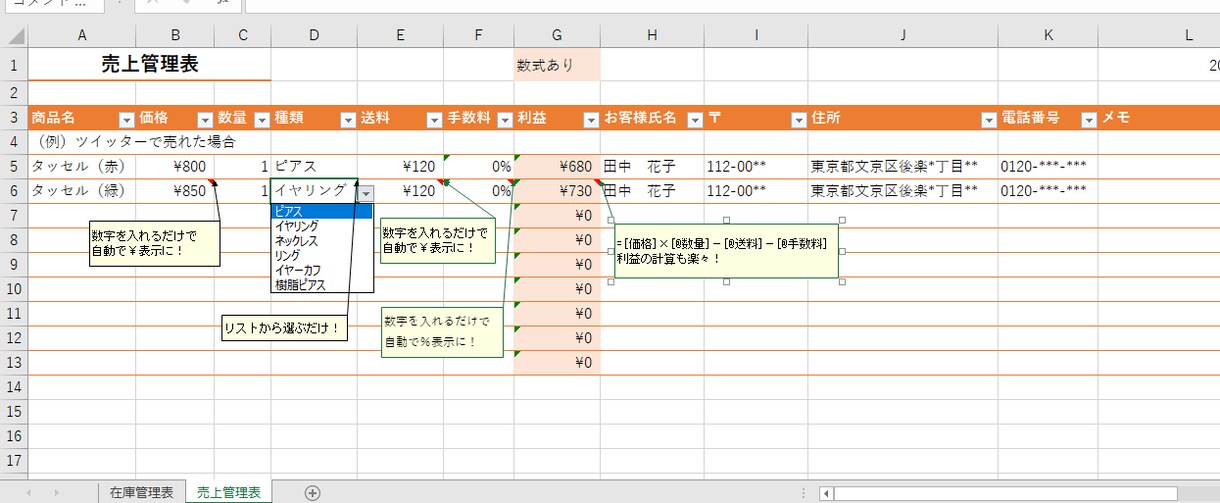Open the 〒 column filter dropdown
1220x503 pixels.
click(x=798, y=119)
